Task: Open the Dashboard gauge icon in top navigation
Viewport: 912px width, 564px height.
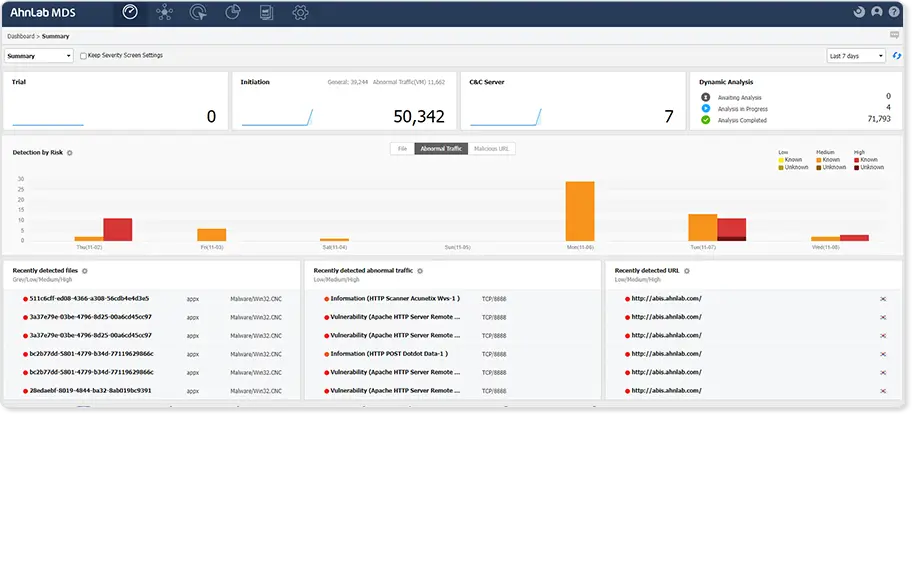Action: [x=130, y=12]
